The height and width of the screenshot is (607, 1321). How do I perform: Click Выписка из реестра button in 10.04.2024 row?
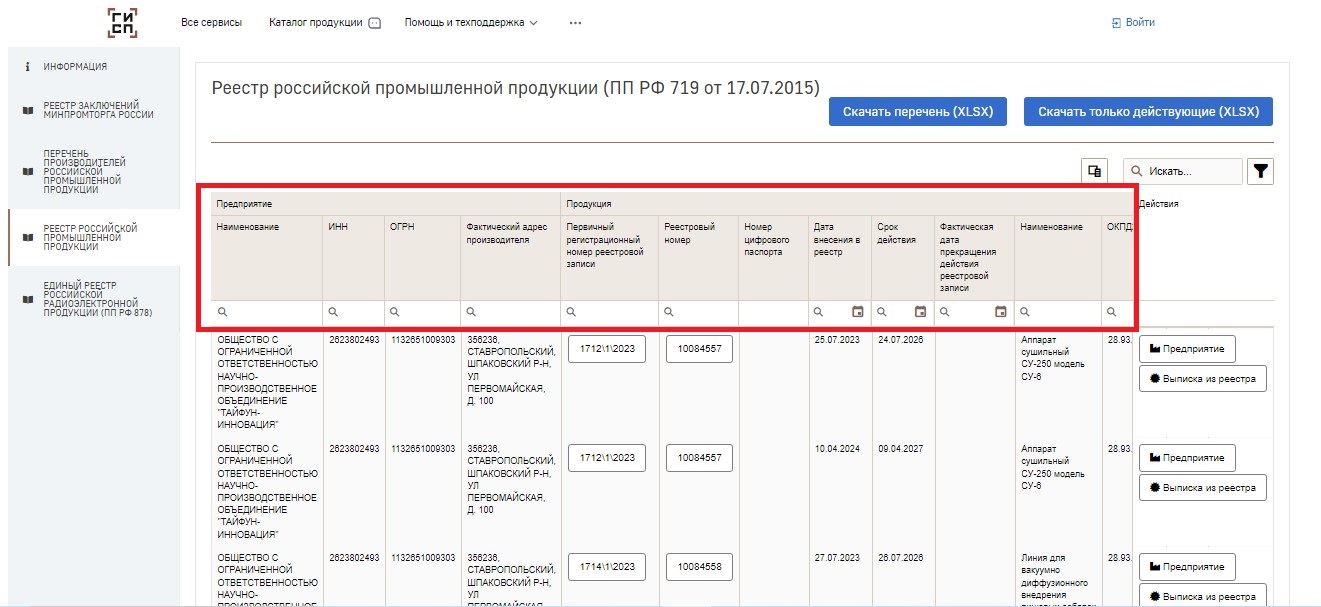1203,488
